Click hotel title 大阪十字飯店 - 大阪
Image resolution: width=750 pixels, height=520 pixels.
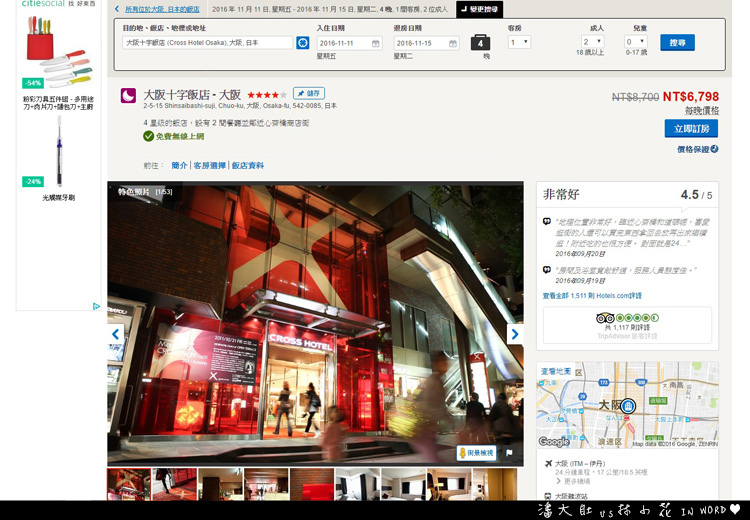pos(192,95)
